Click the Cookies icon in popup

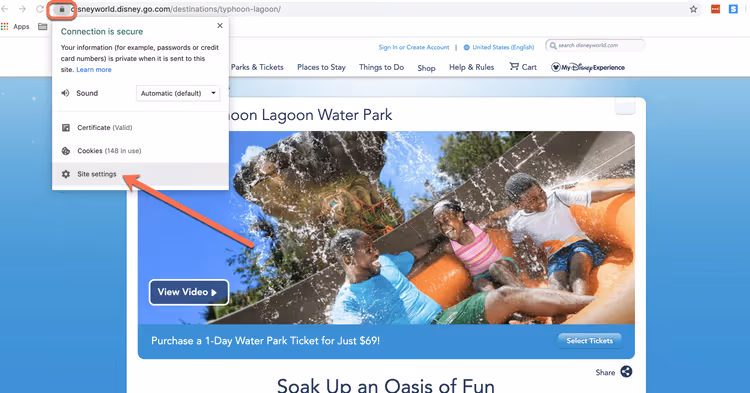coord(66,151)
